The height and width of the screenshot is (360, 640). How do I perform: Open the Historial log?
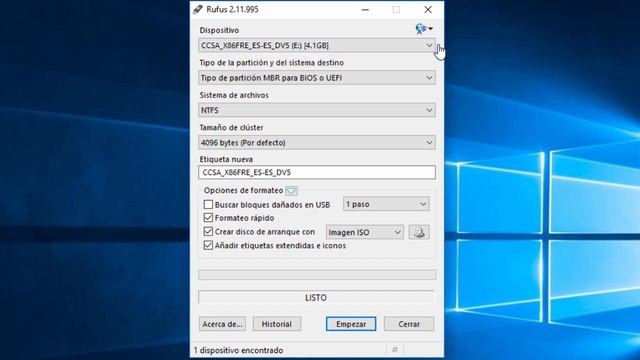(277, 324)
